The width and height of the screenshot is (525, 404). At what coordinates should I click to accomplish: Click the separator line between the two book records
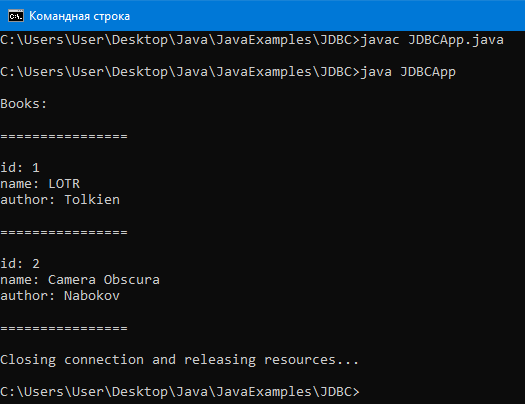pyautogui.click(x=64, y=232)
